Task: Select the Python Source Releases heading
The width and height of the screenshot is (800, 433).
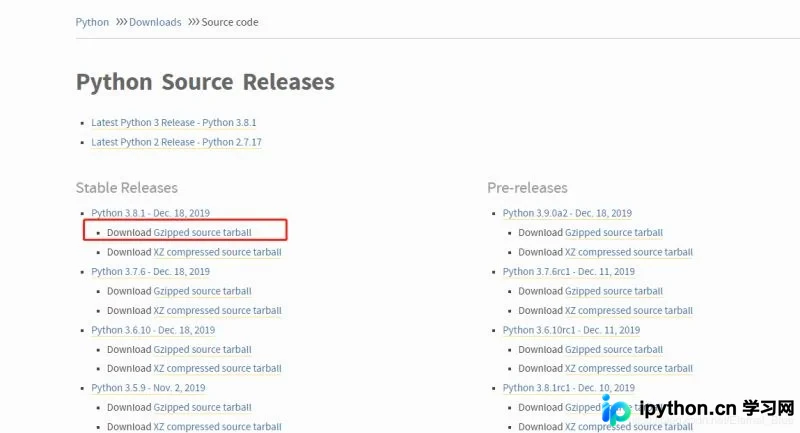Action: pyautogui.click(x=205, y=82)
